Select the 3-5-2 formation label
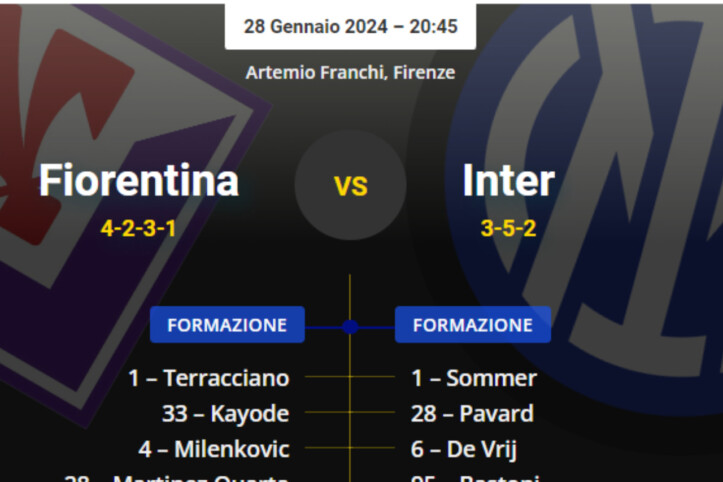The width and height of the screenshot is (723, 482). [508, 228]
